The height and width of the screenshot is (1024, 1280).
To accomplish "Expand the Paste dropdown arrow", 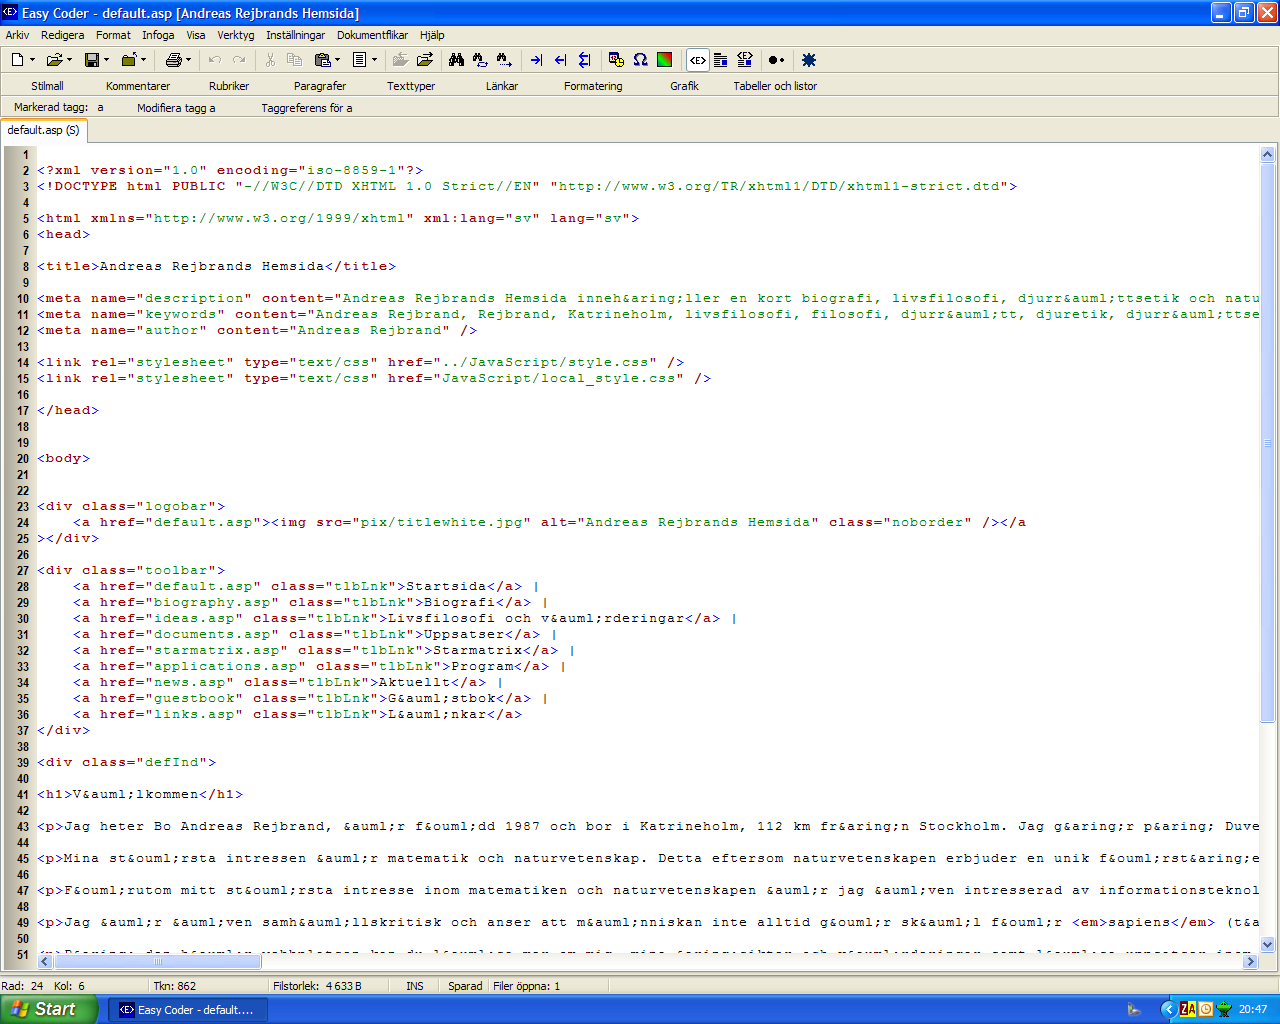I will [x=337, y=60].
